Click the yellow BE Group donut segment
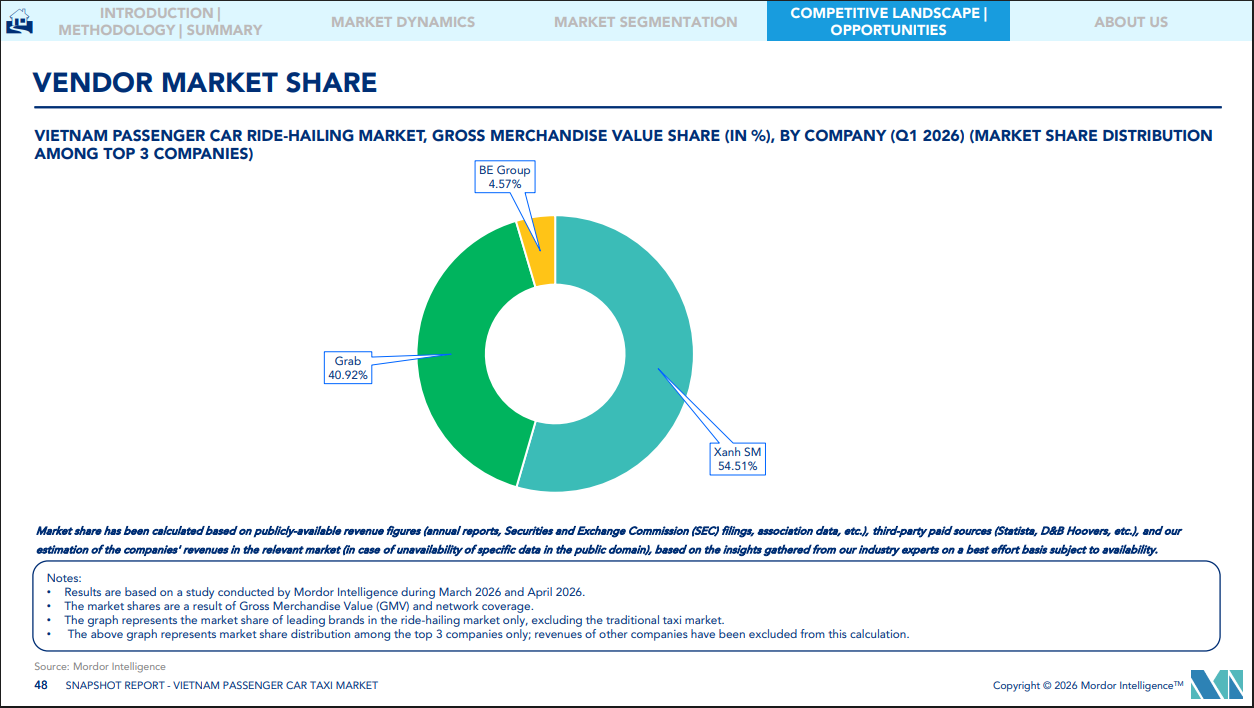Viewport: 1254px width, 708px height. pyautogui.click(x=543, y=250)
